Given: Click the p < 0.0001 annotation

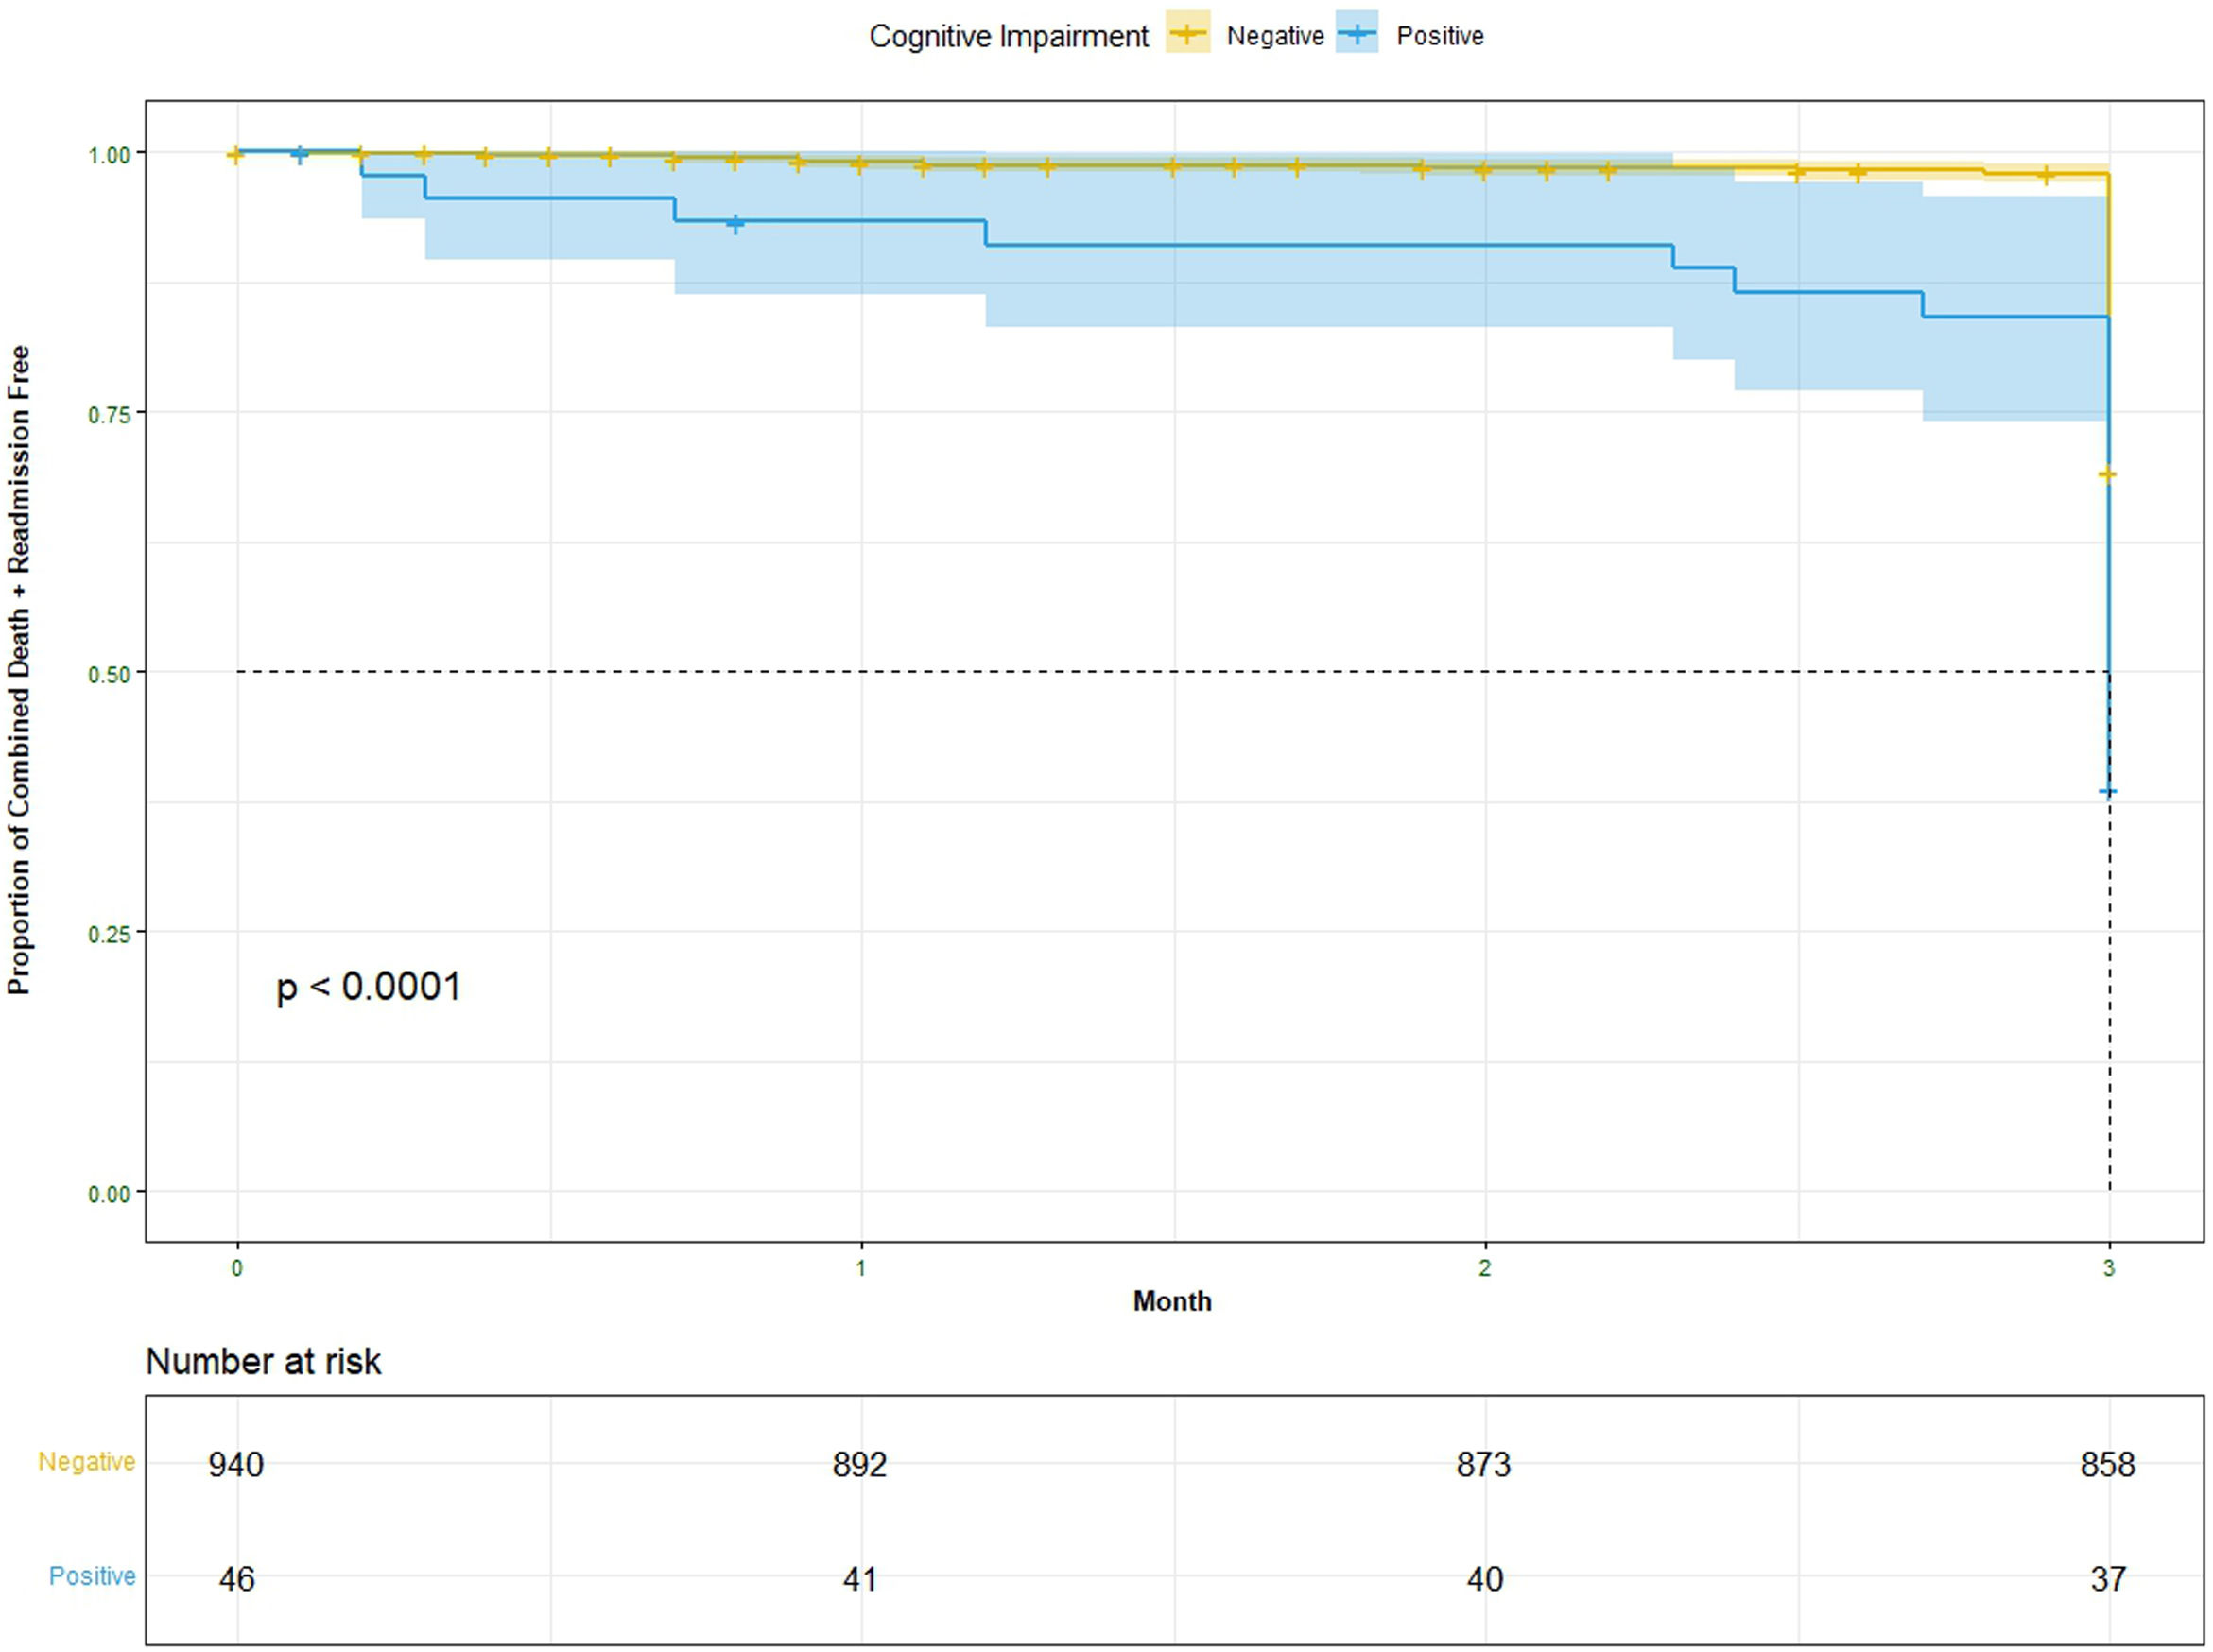Looking at the screenshot, I should pyautogui.click(x=368, y=987).
